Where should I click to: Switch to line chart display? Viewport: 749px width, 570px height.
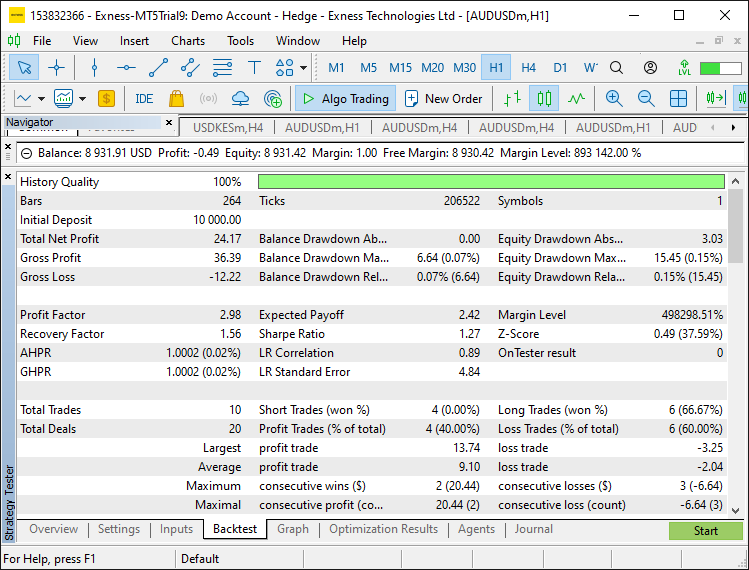[x=576, y=99]
